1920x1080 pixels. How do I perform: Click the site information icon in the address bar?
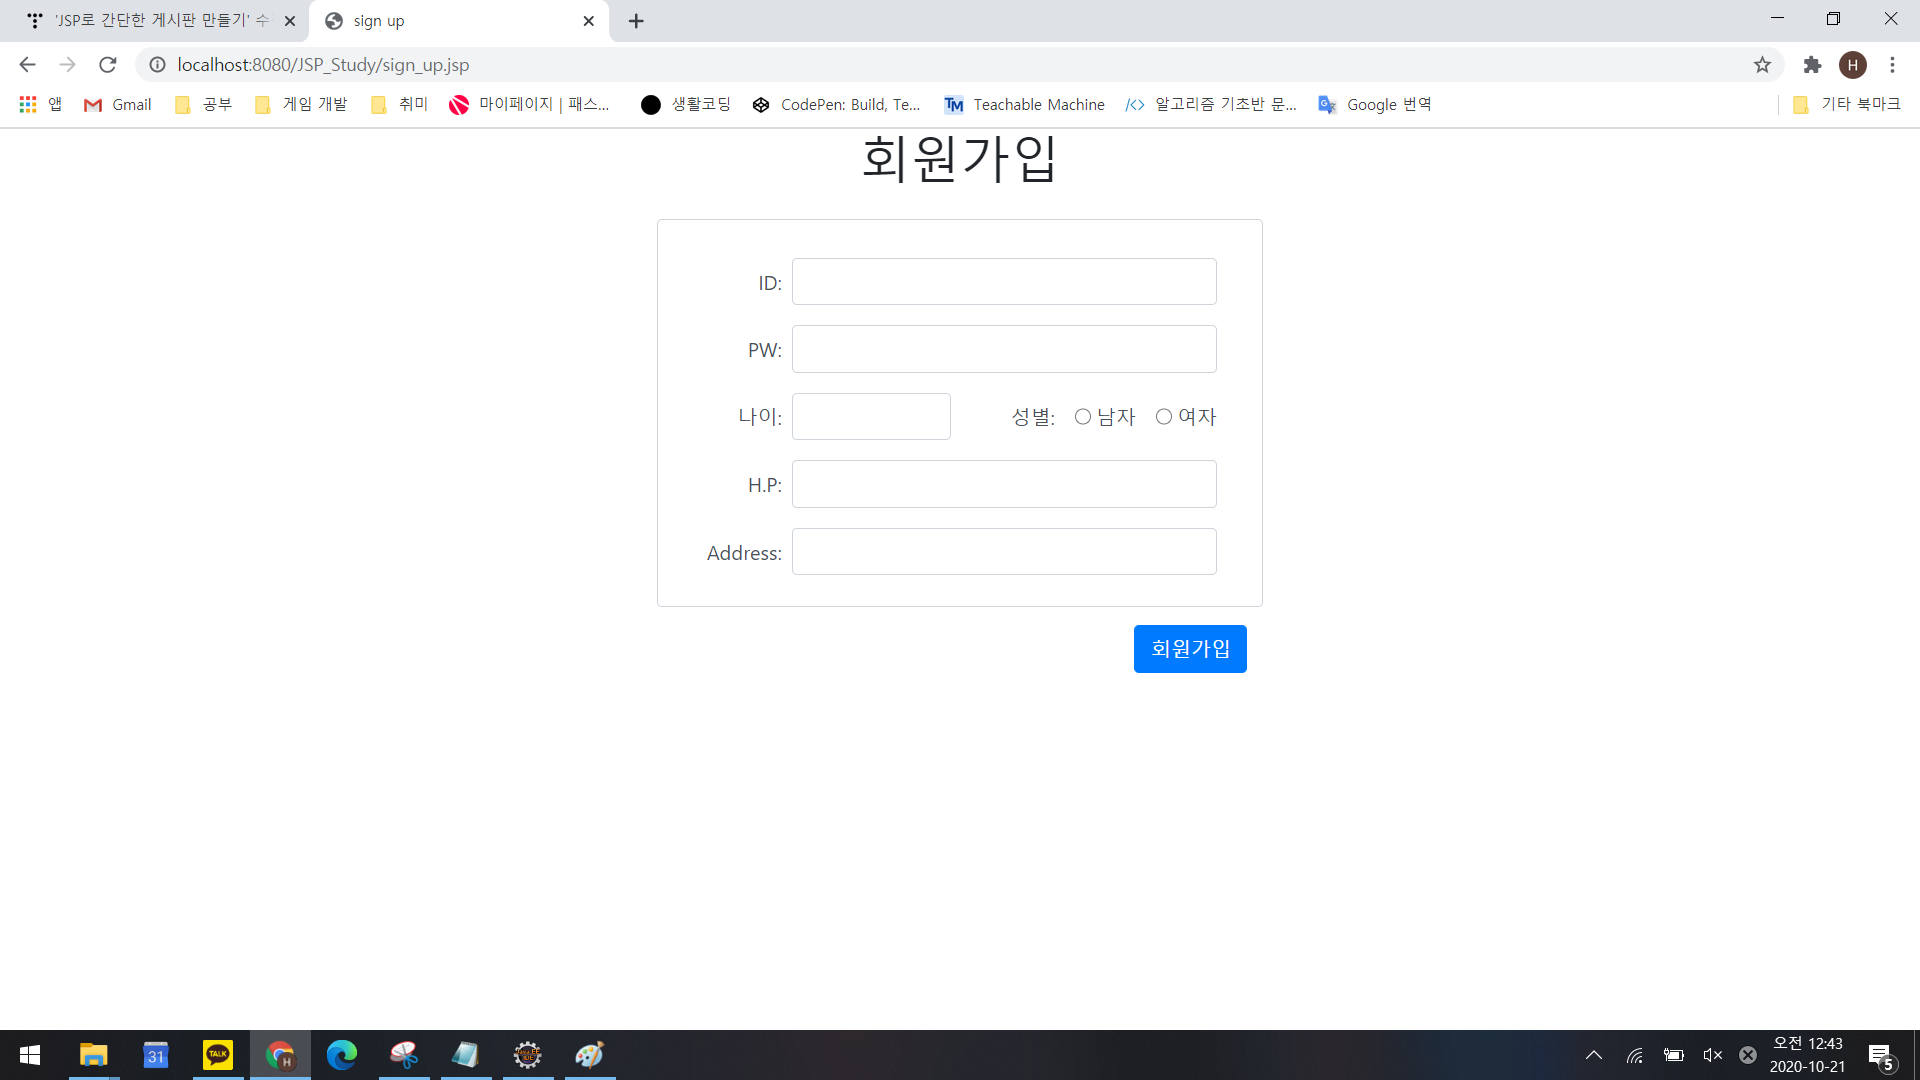pos(157,65)
